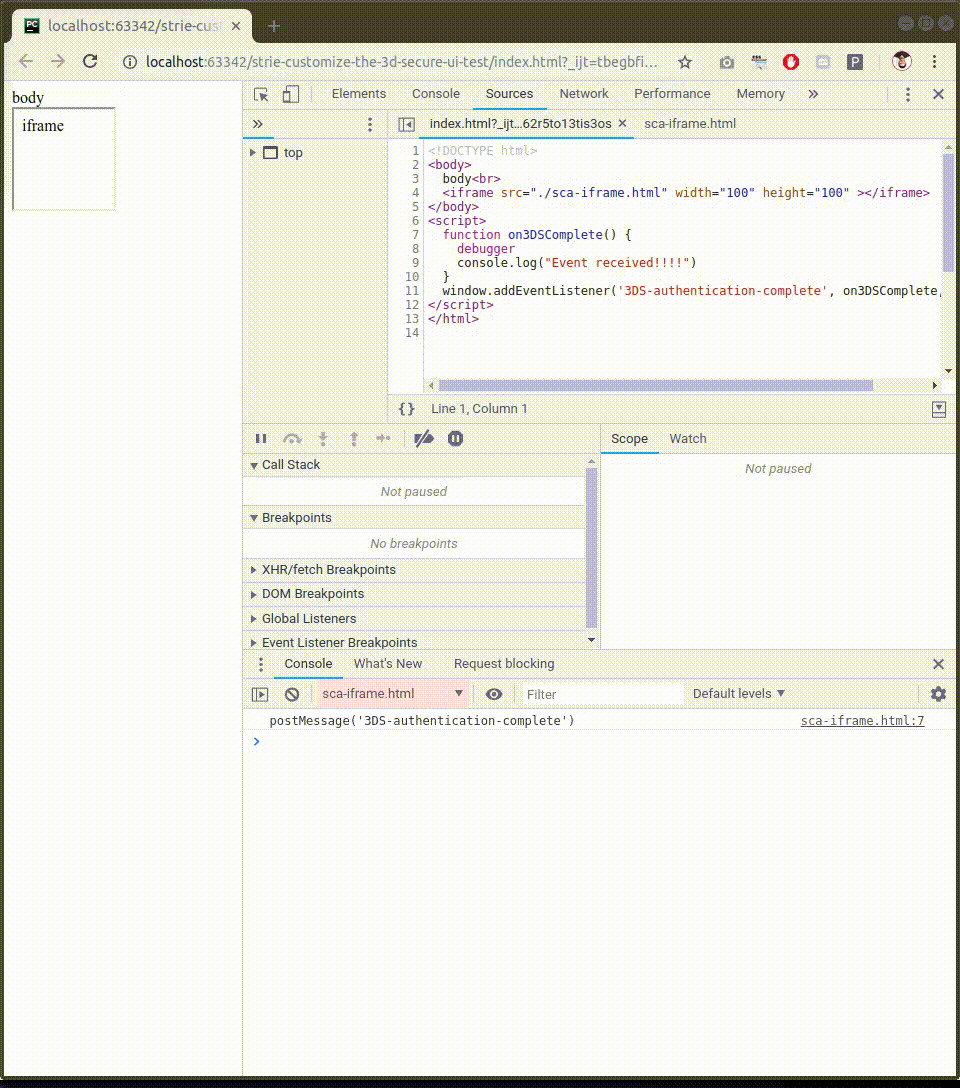Viewport: 960px width, 1088px height.
Task: Click the Step button
Action: point(383,439)
